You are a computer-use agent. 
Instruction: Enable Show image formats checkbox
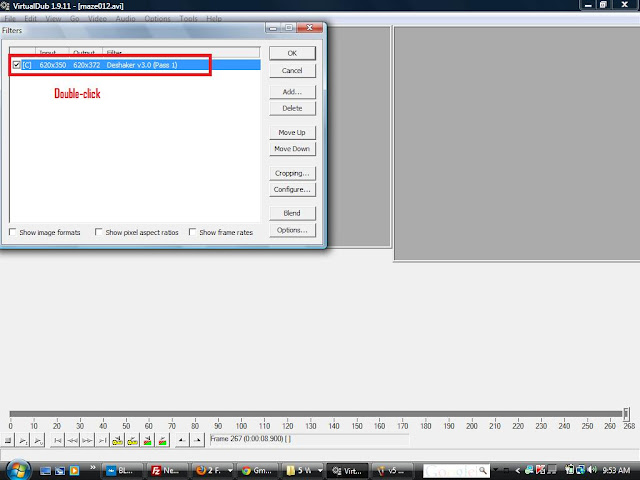pos(13,232)
